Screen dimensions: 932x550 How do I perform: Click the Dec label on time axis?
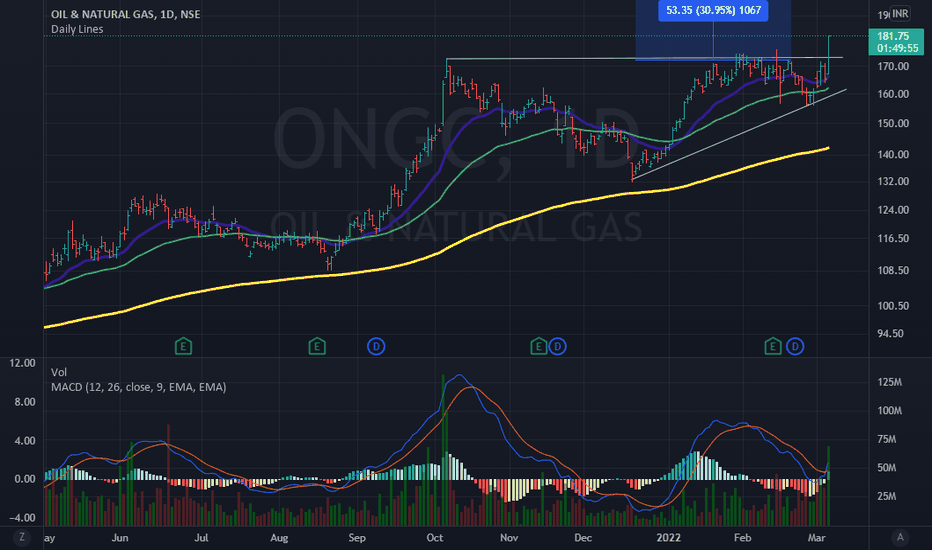tap(583, 538)
